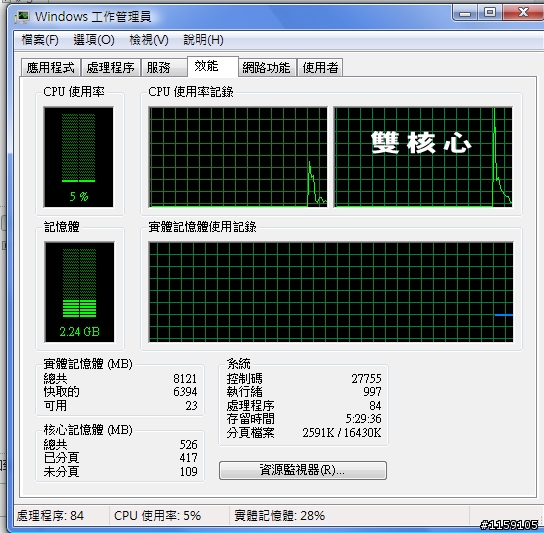Viewport: 544px width, 533px height.
Task: Maximize the Task Manager window
Action: click(x=490, y=13)
